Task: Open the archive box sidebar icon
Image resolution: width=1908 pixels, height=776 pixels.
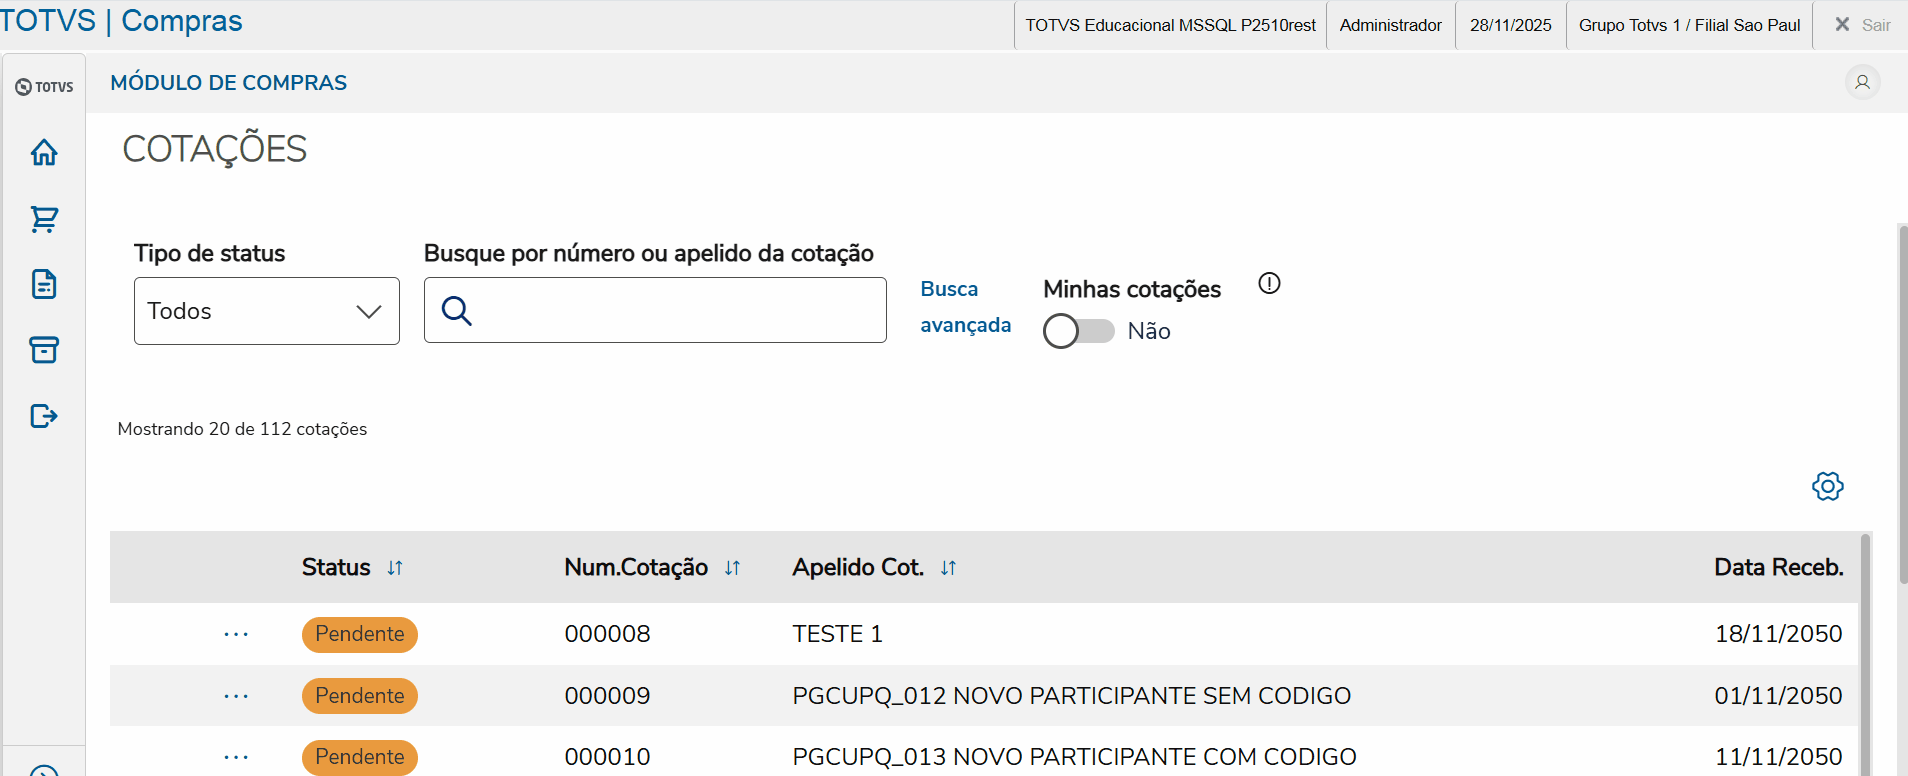Action: tap(44, 350)
